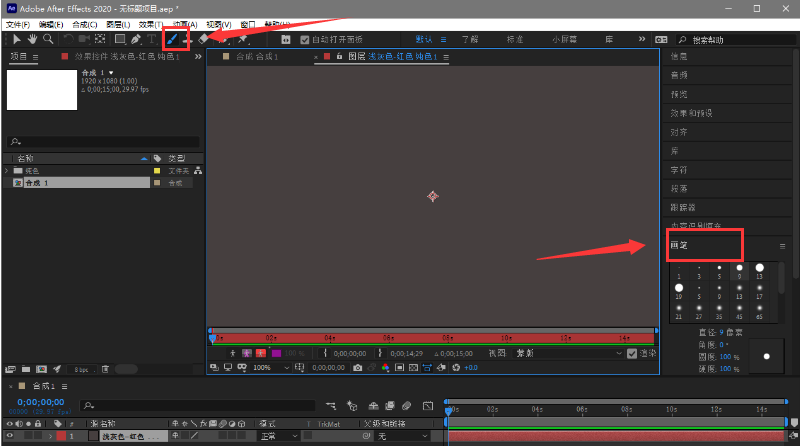
Task: Click the Selection arrow tool
Action: [x=17, y=39]
